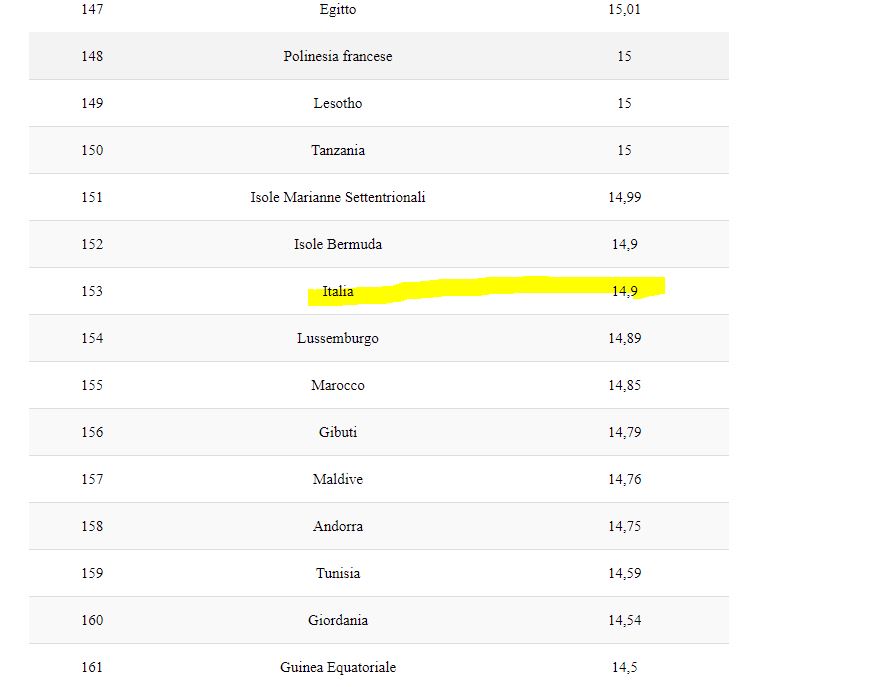Click the Marocco country name
Screen dimensions: 894x687
(338, 386)
